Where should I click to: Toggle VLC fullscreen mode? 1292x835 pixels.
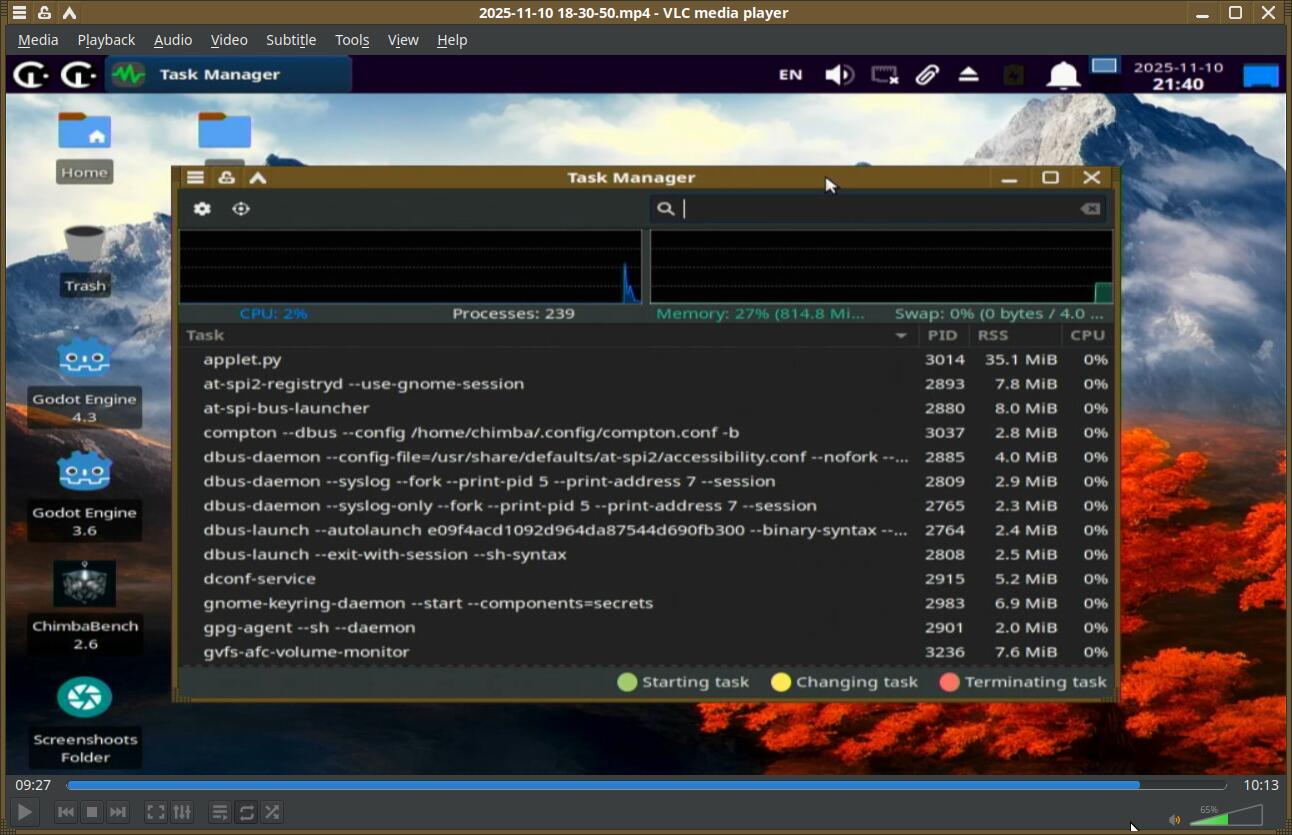coord(156,812)
